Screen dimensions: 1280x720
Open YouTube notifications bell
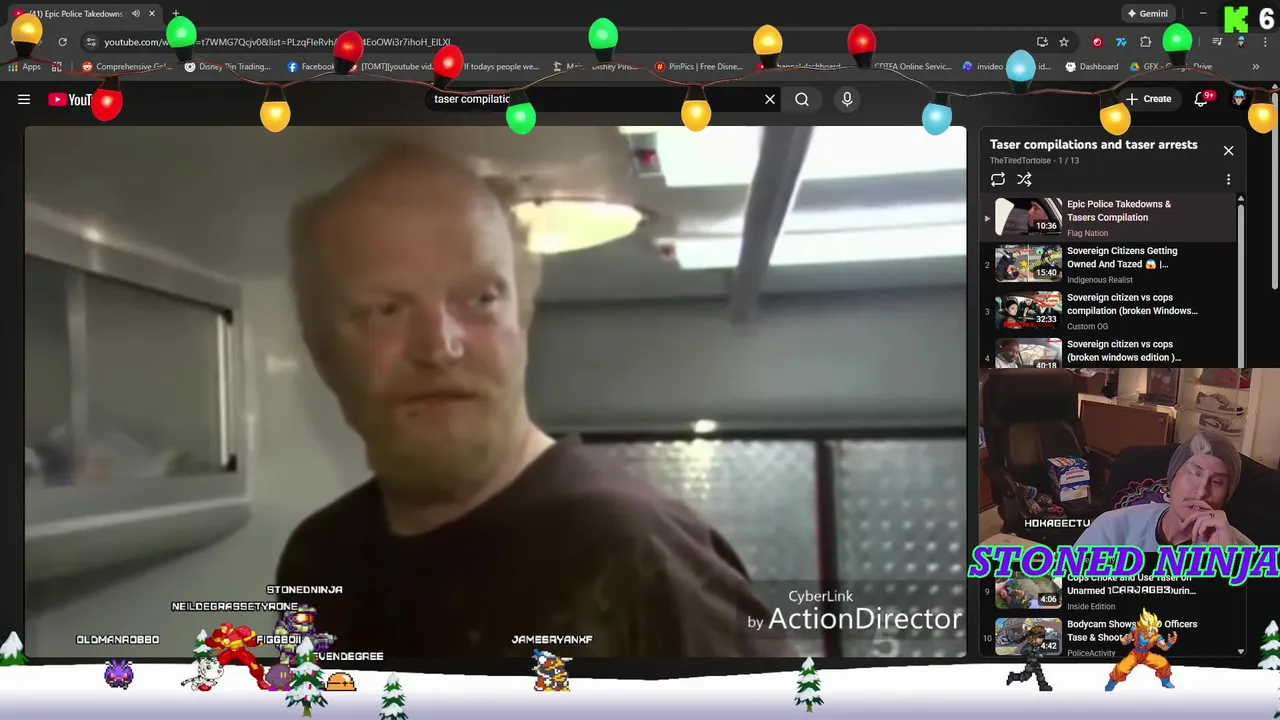(x=1203, y=99)
